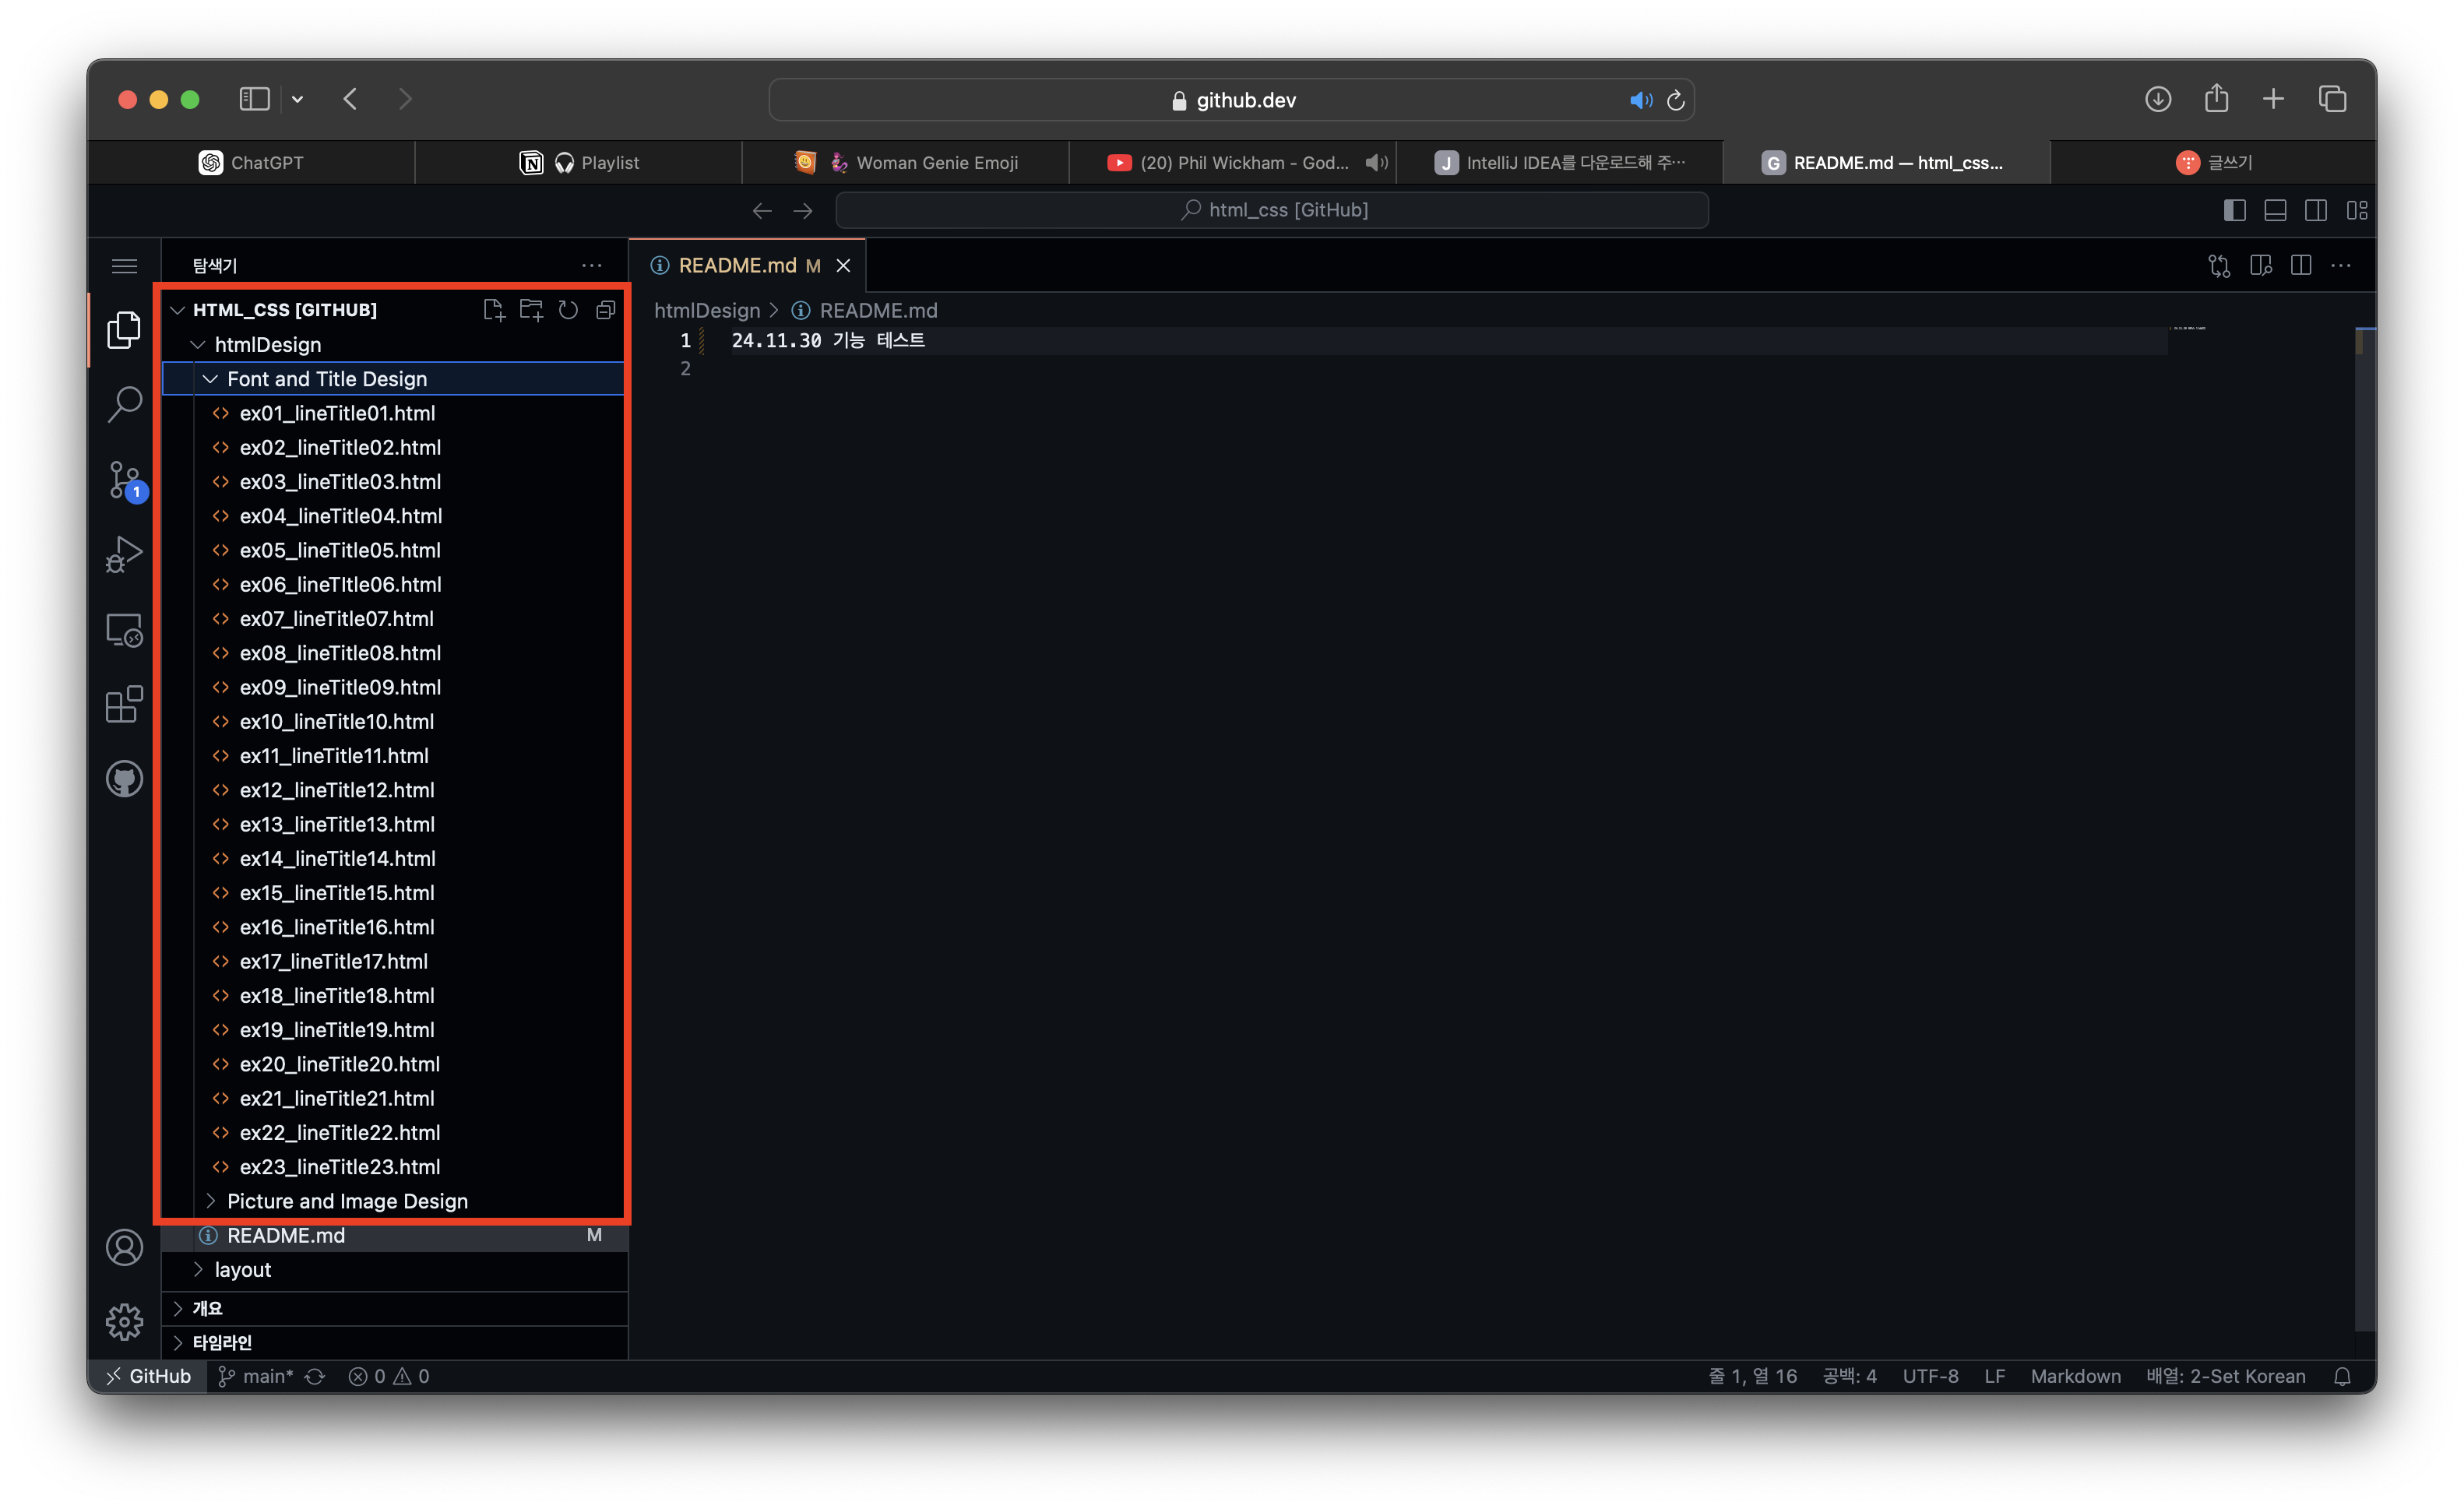Image resolution: width=2464 pixels, height=1509 pixels.
Task: Close the README.md editor tab
Action: (x=843, y=265)
